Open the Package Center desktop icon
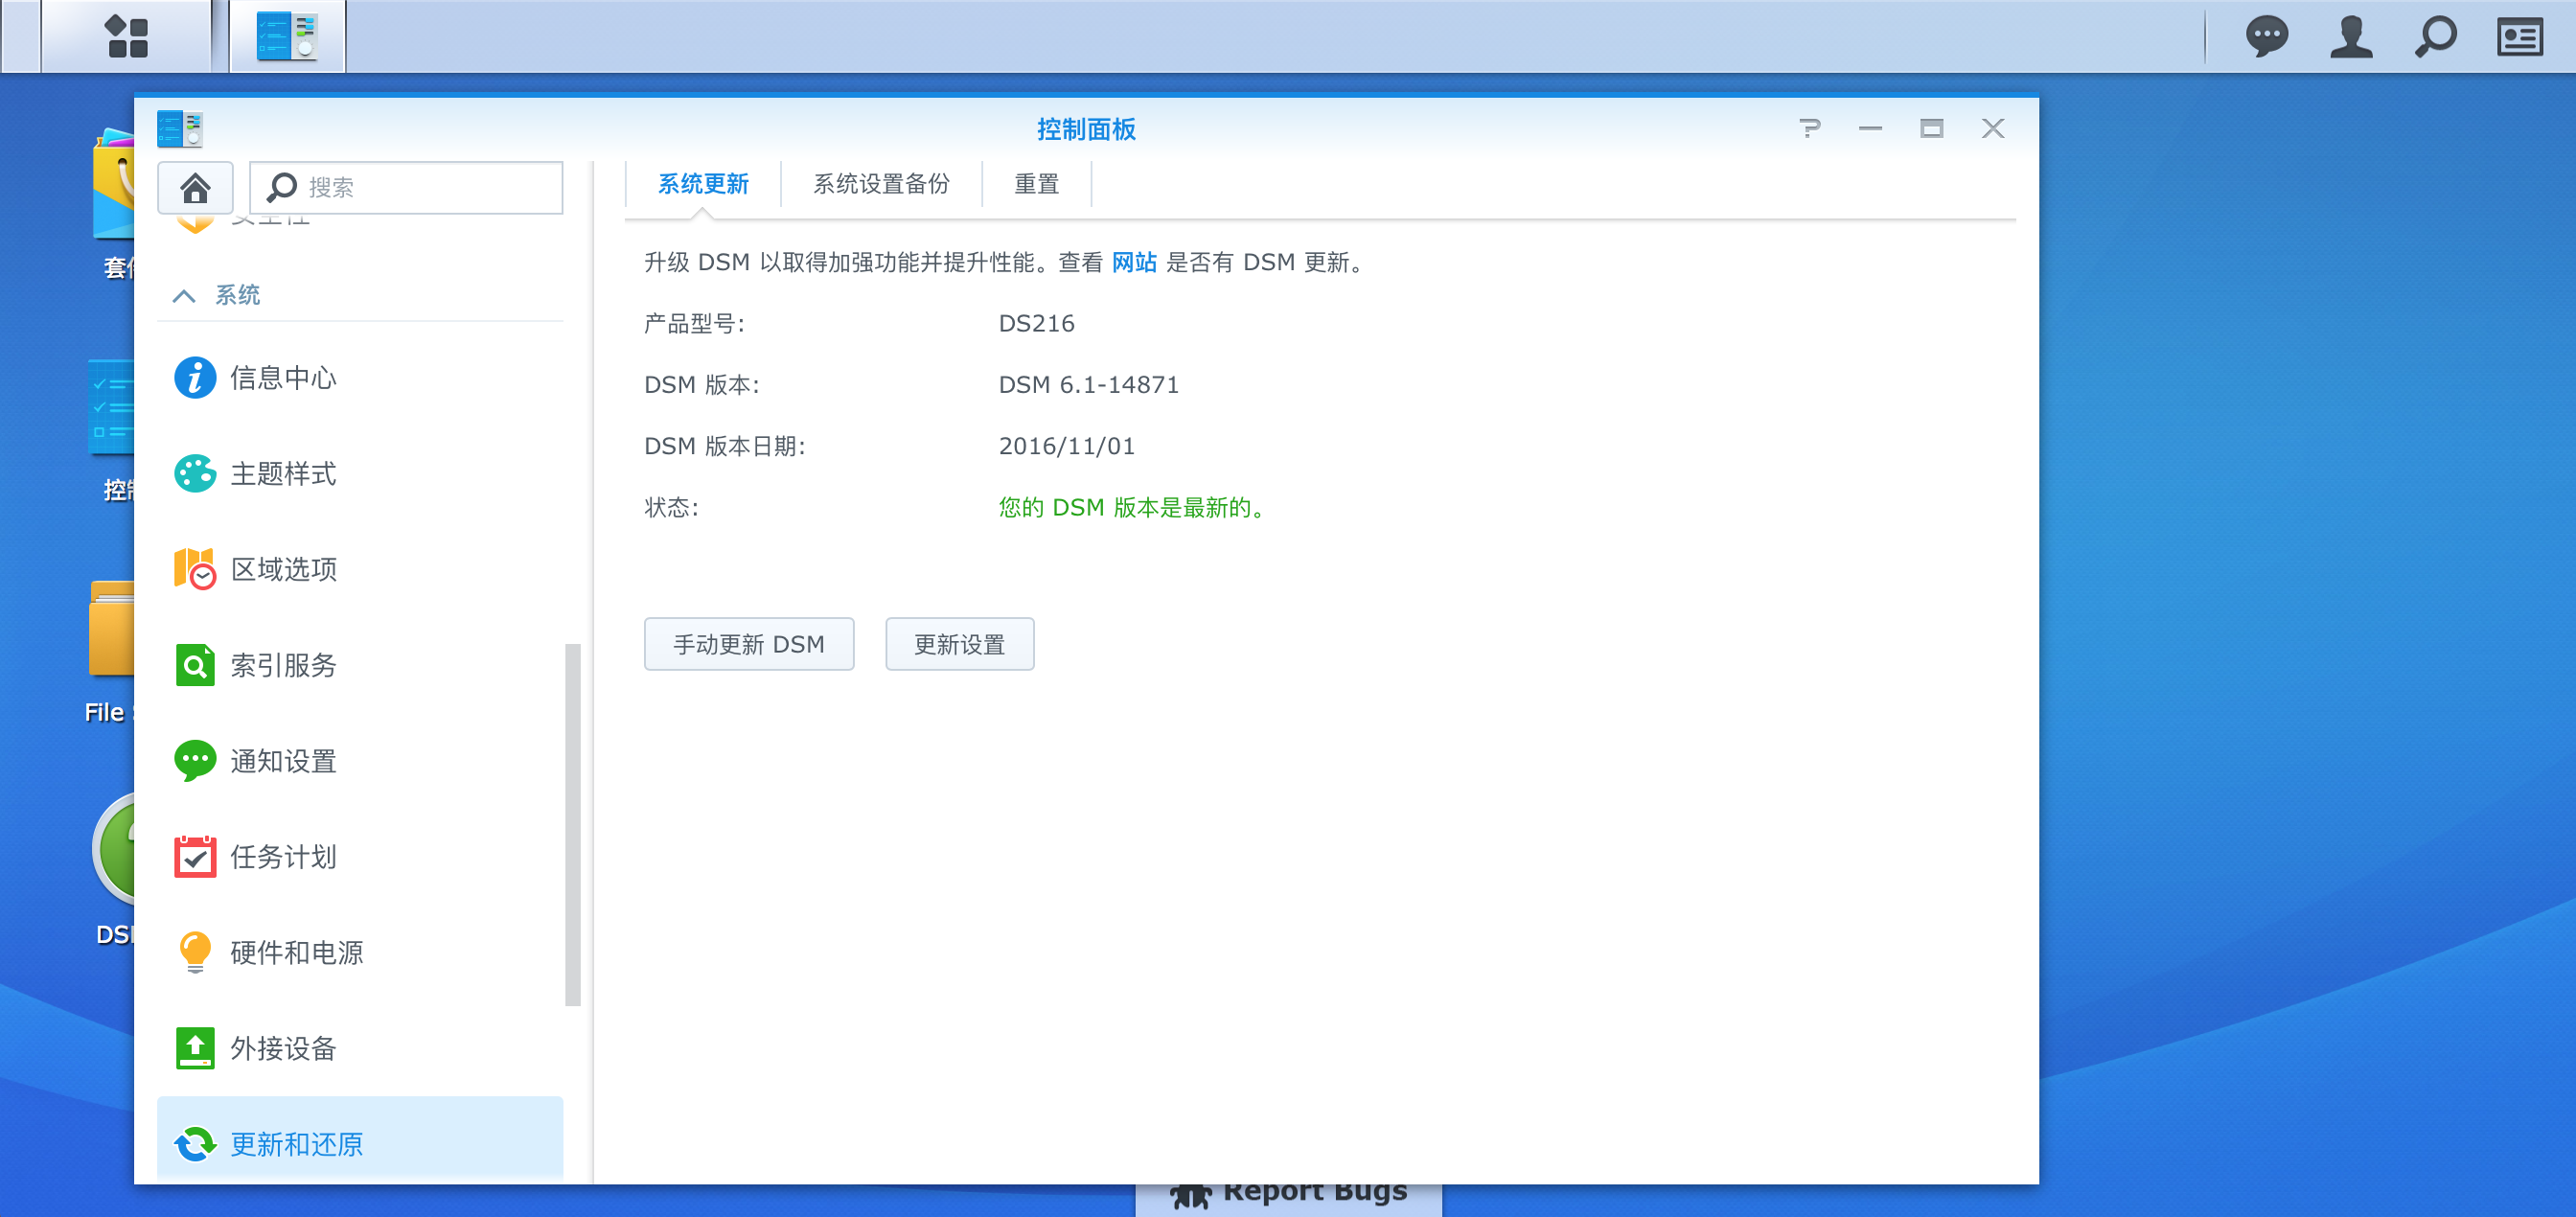The image size is (2576, 1217). 113,185
